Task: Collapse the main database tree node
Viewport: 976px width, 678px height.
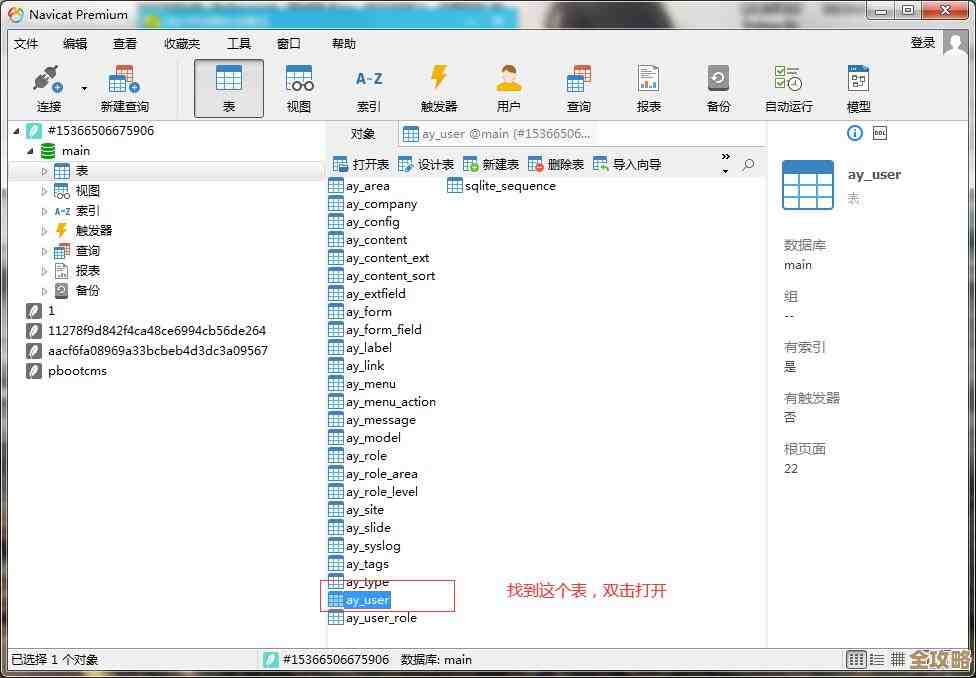Action: 30,151
